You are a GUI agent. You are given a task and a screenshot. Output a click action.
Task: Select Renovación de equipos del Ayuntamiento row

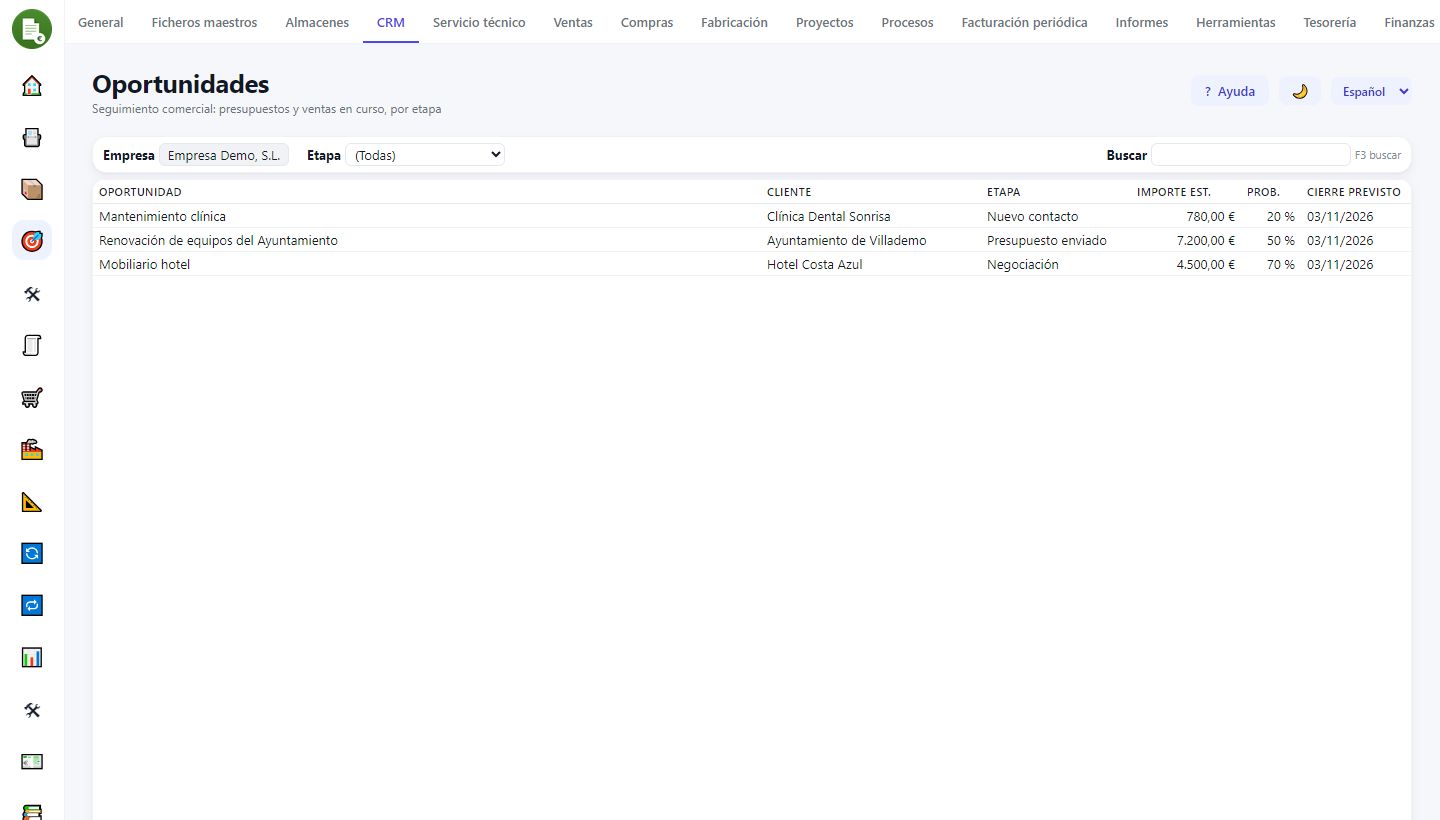pyautogui.click(x=752, y=240)
